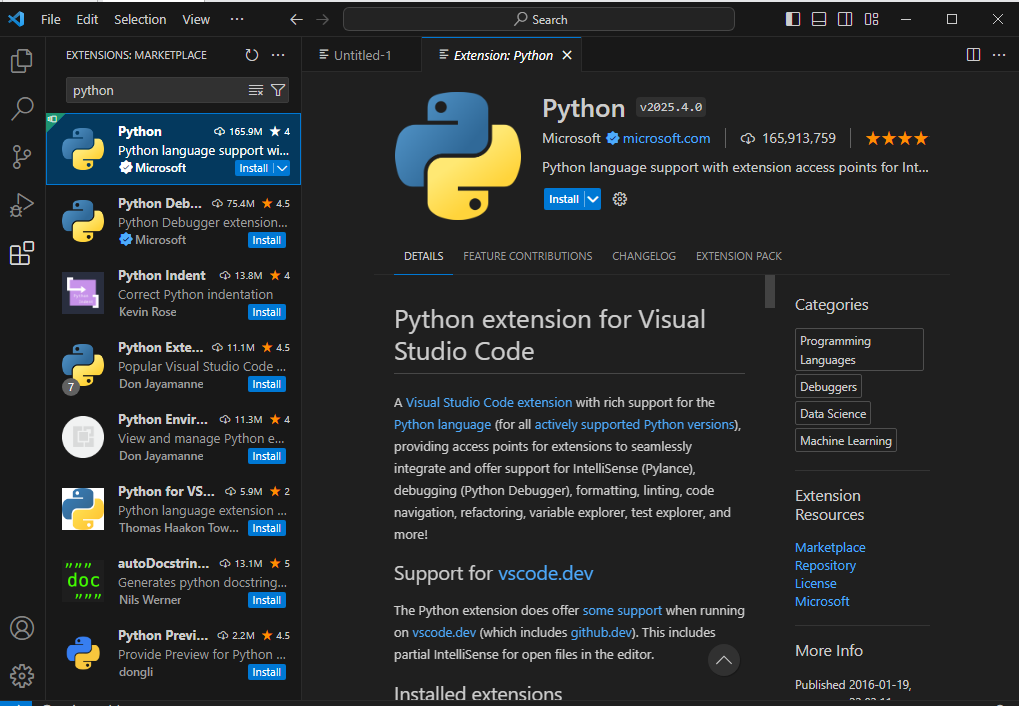This screenshot has width=1019, height=706.
Task: Open the File menu
Action: (x=51, y=20)
